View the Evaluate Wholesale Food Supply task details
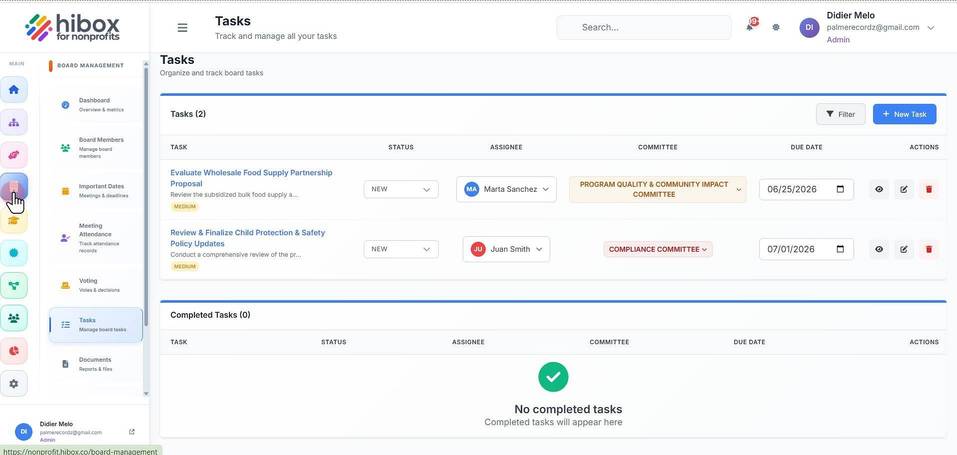The height and width of the screenshot is (455, 957). pyautogui.click(x=879, y=189)
